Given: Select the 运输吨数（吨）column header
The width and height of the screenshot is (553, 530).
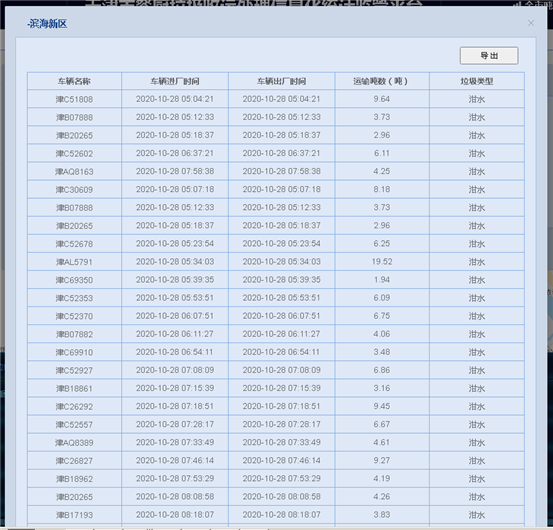Looking at the screenshot, I should tap(382, 81).
